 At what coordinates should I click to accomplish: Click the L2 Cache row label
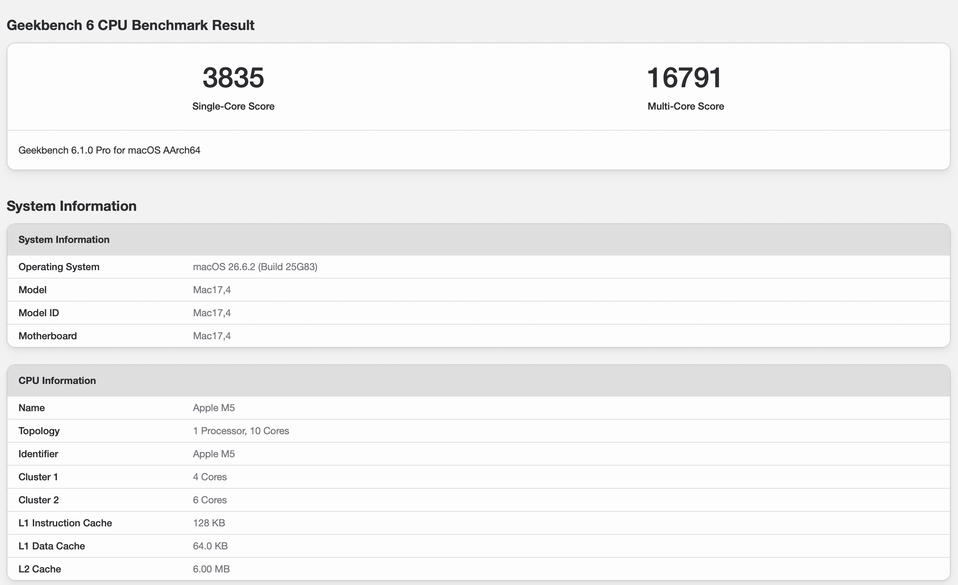coord(40,569)
